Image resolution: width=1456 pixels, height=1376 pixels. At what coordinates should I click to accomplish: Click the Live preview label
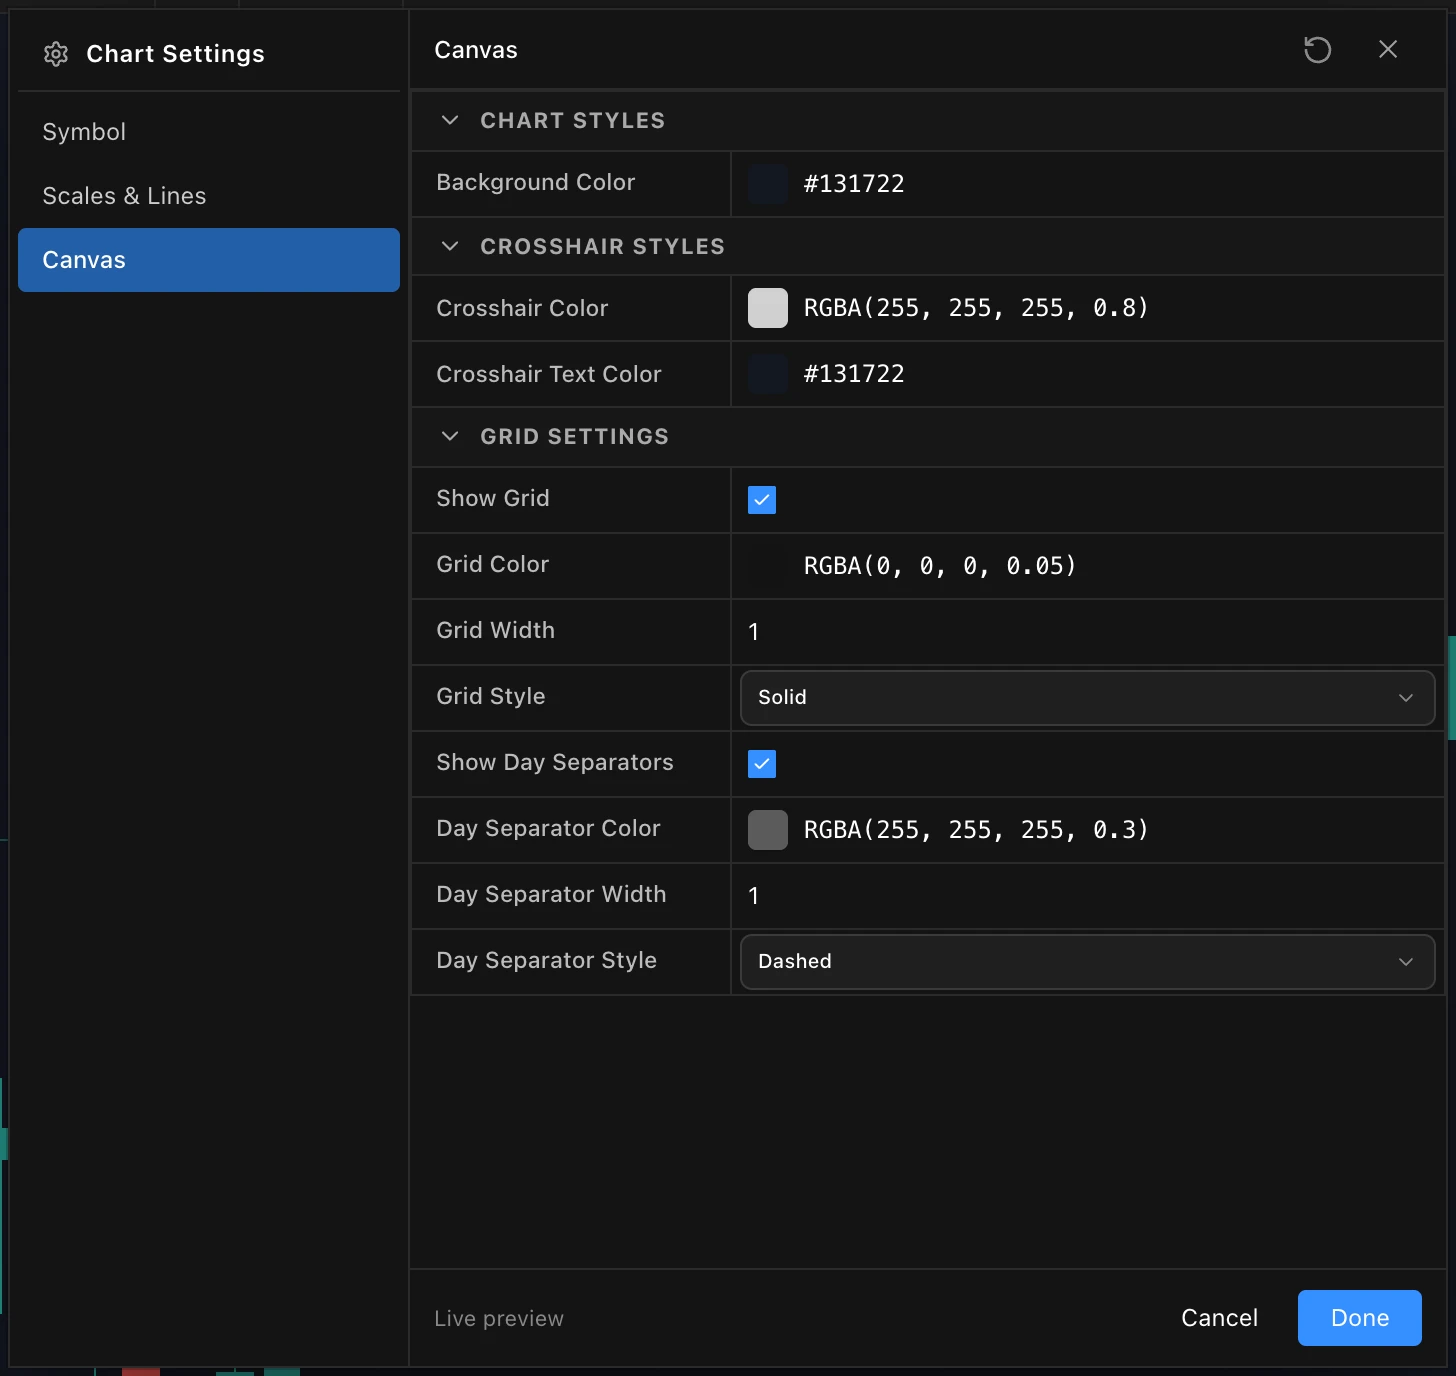click(x=499, y=1319)
